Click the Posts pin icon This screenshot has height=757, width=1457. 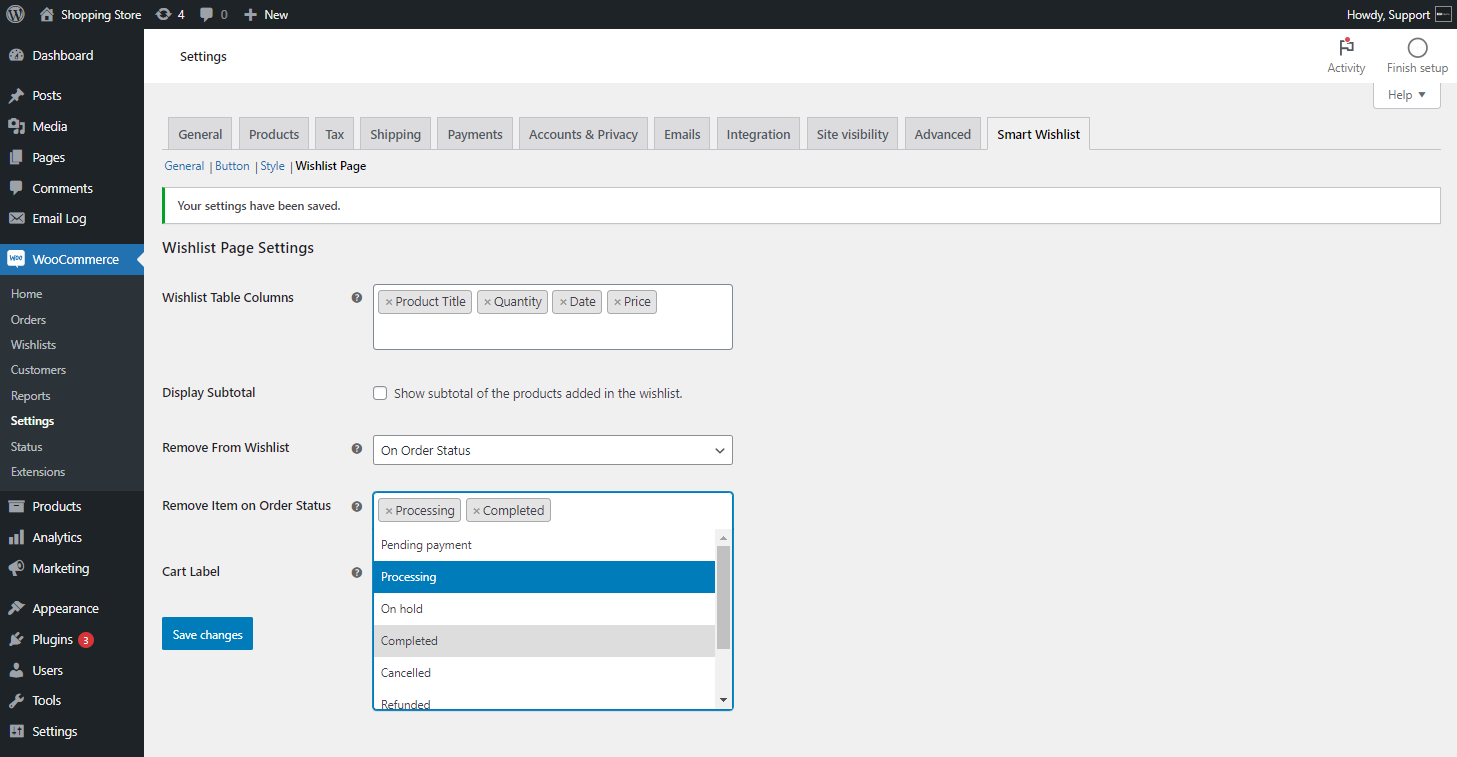(16, 96)
